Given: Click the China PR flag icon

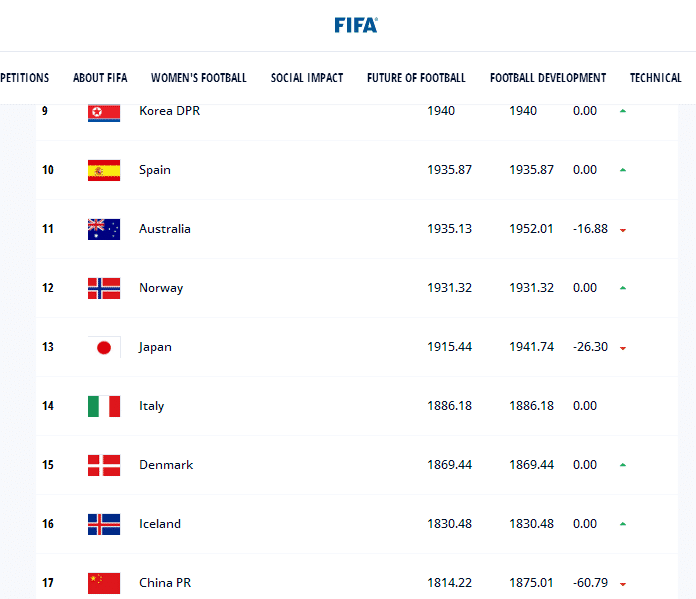Looking at the screenshot, I should (104, 582).
